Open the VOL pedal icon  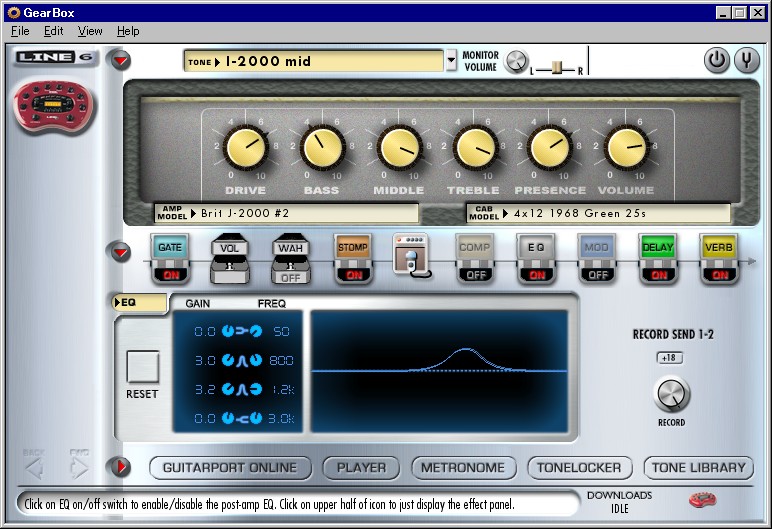coord(229,246)
